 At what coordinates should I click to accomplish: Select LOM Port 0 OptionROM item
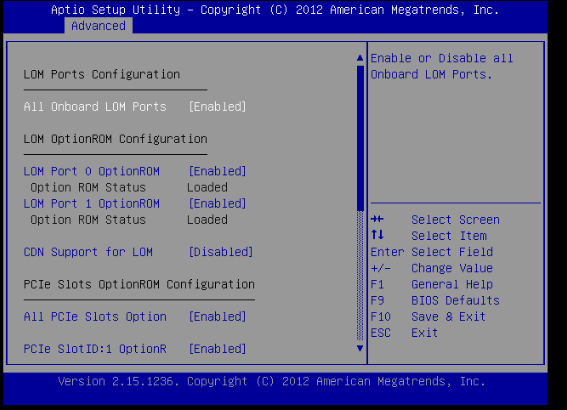[x=91, y=171]
